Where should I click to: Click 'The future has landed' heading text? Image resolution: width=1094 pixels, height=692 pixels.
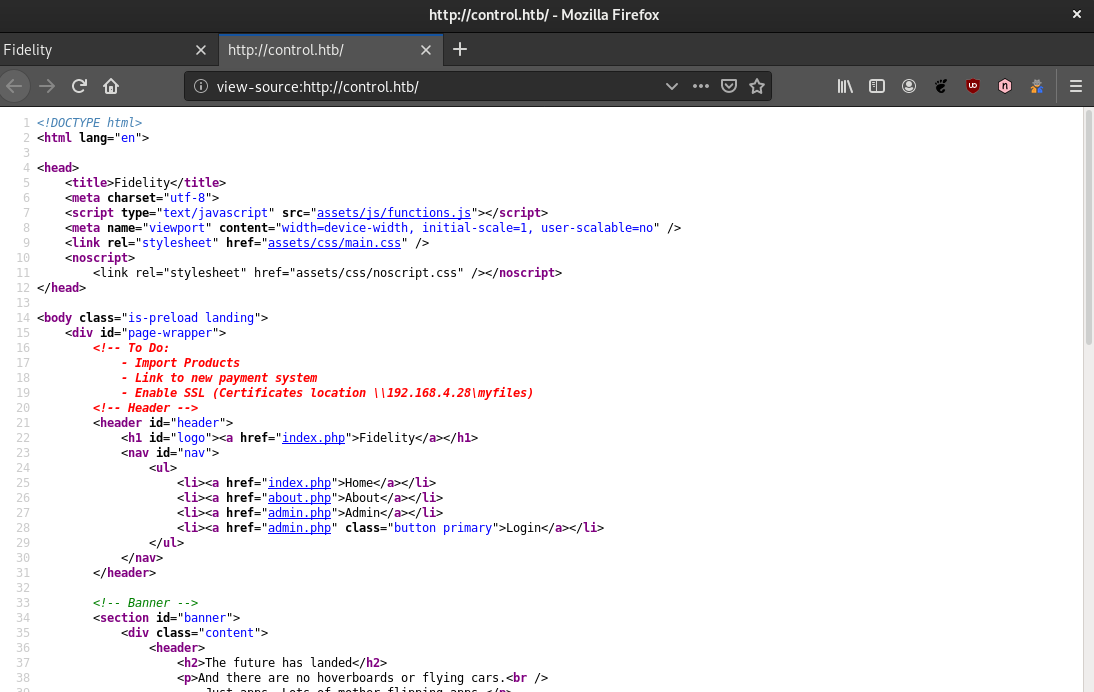click(278, 663)
